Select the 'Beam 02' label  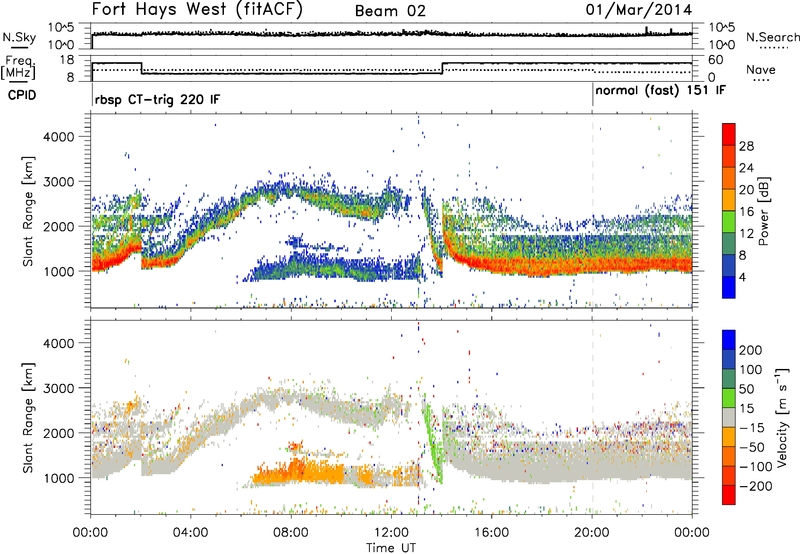click(x=390, y=11)
